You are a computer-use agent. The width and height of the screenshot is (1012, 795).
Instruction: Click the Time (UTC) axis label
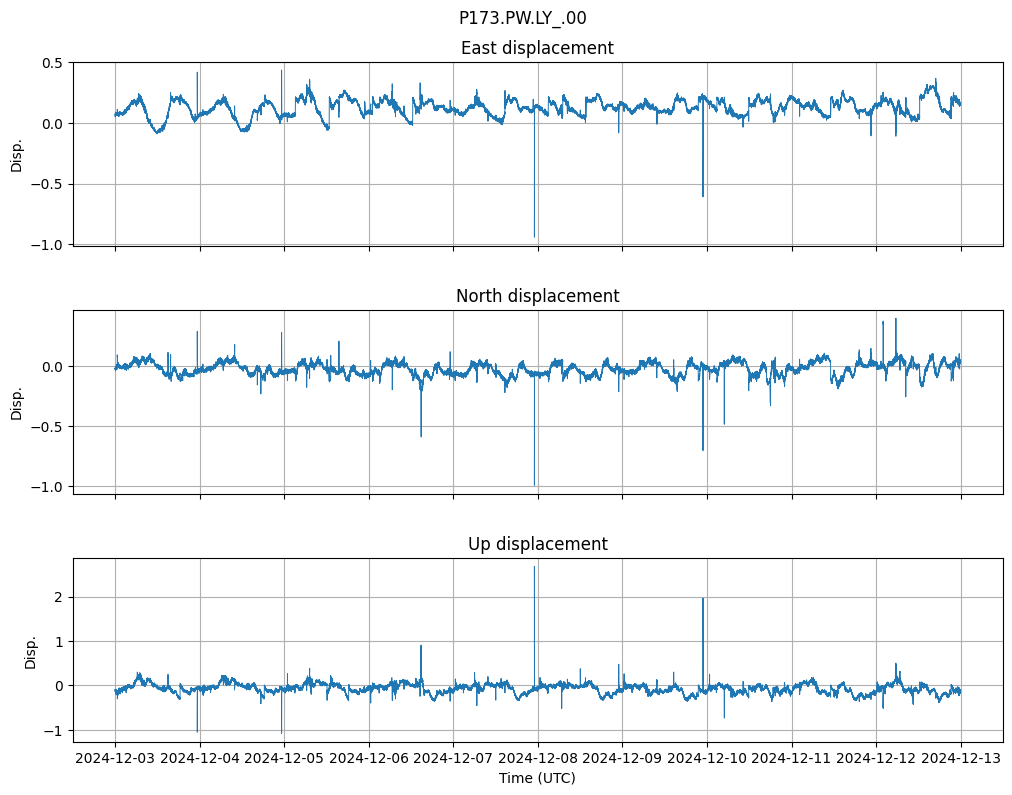tap(537, 778)
